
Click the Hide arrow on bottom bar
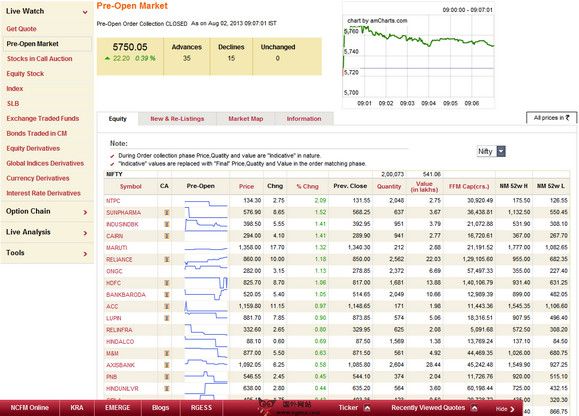[512, 409]
